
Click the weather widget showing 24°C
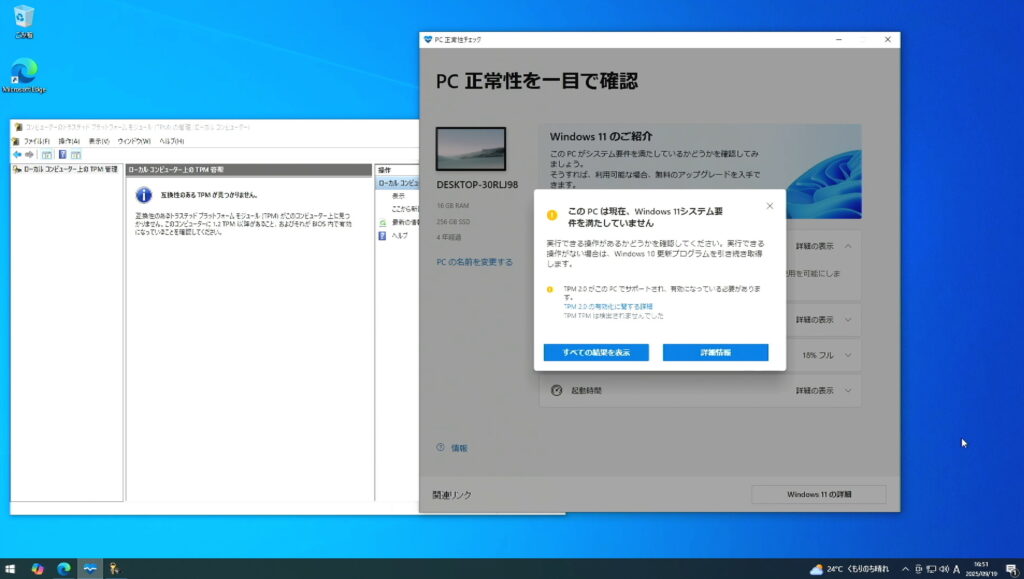(848, 569)
